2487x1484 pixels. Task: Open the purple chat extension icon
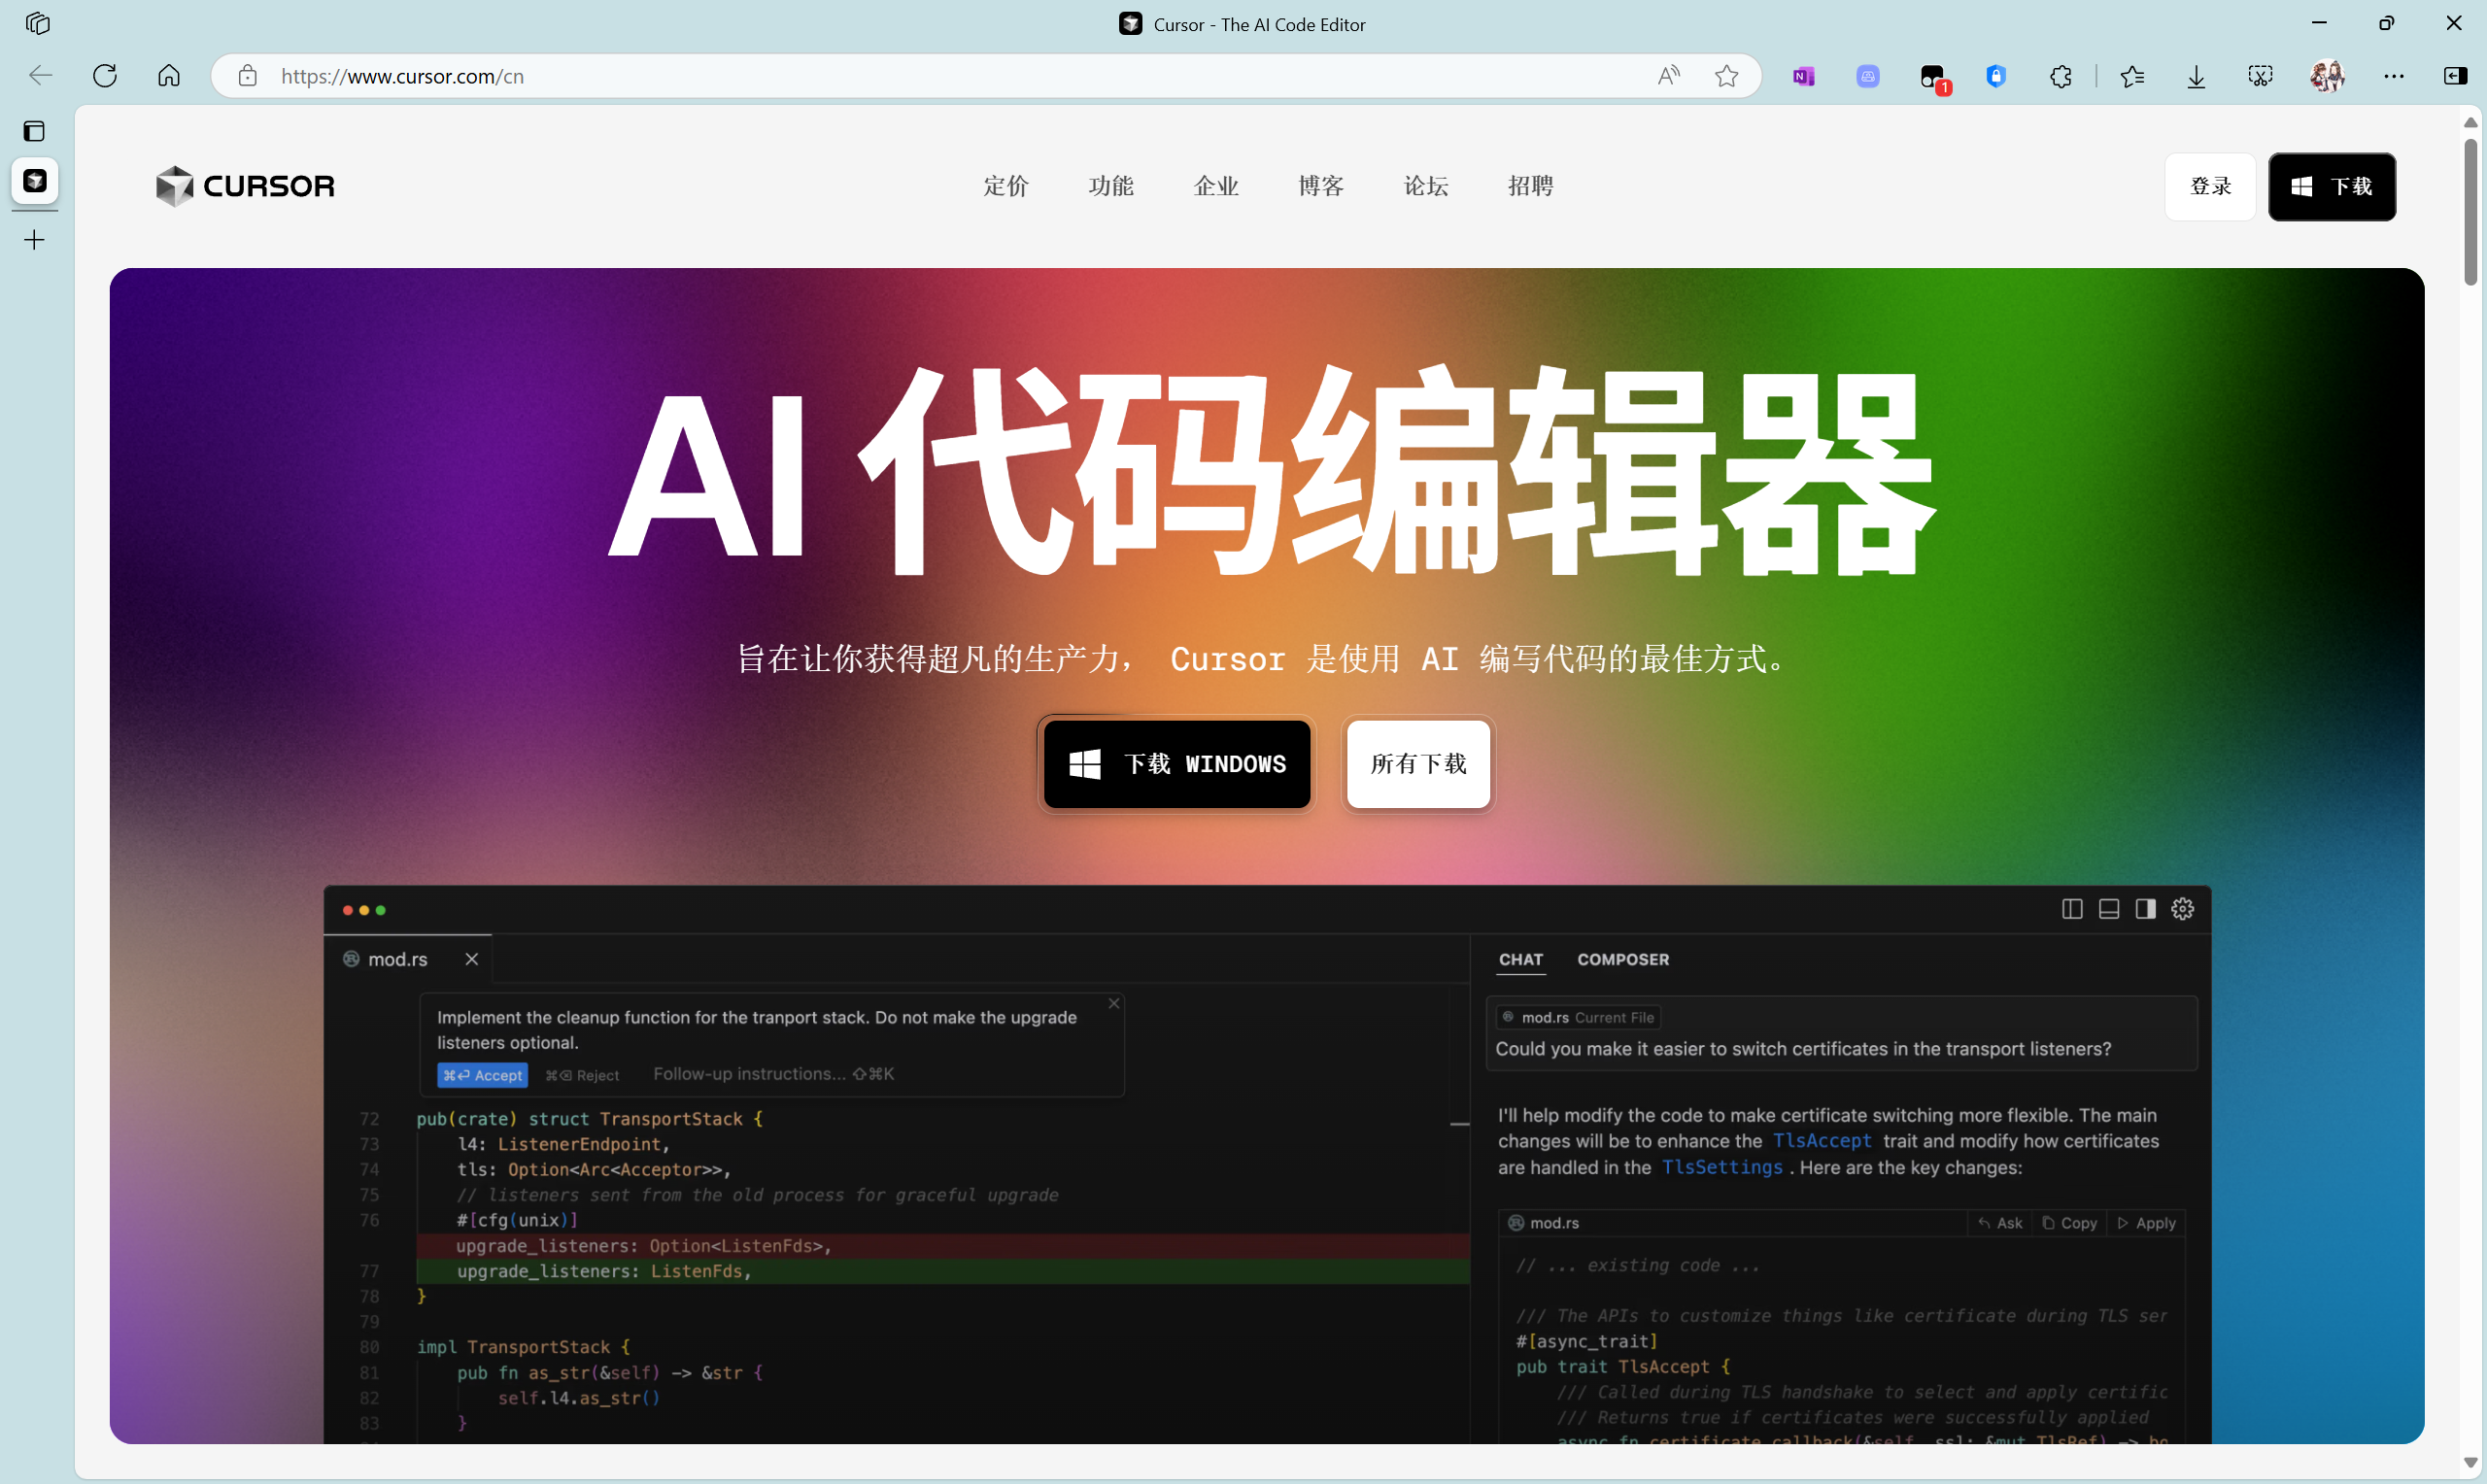(x=1867, y=76)
